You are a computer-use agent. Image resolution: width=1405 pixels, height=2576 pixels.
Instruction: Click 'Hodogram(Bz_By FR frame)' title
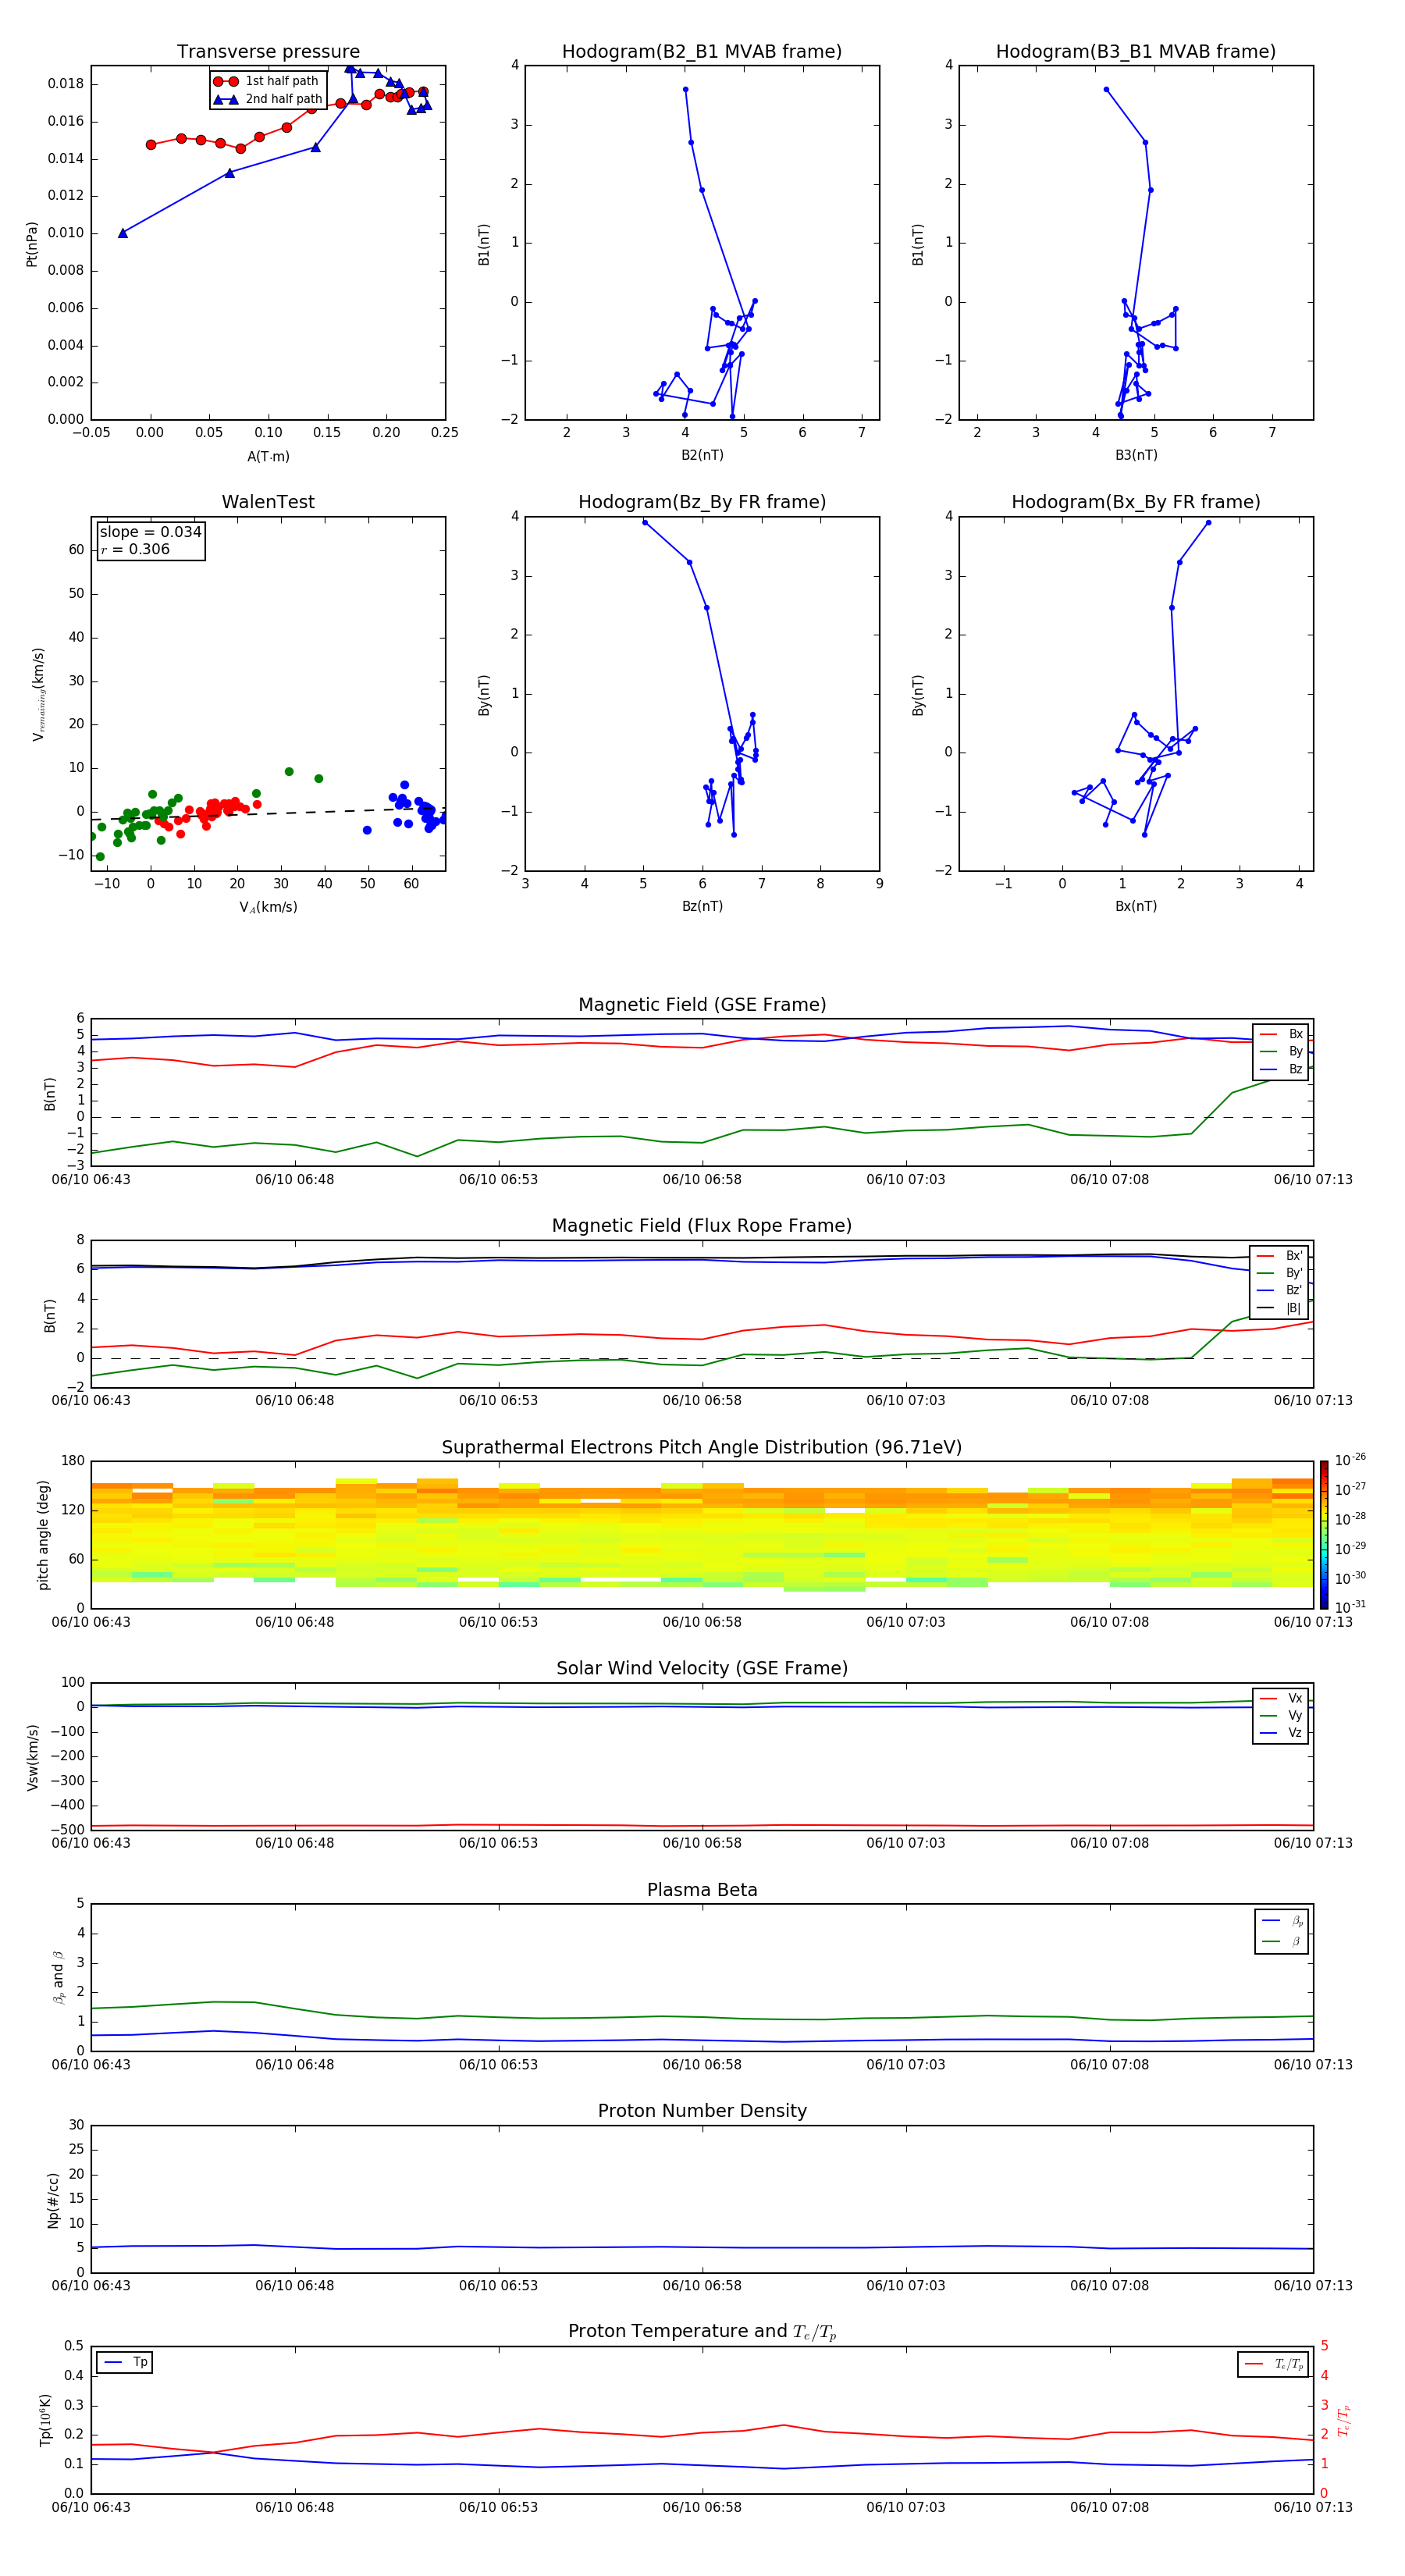(702, 502)
